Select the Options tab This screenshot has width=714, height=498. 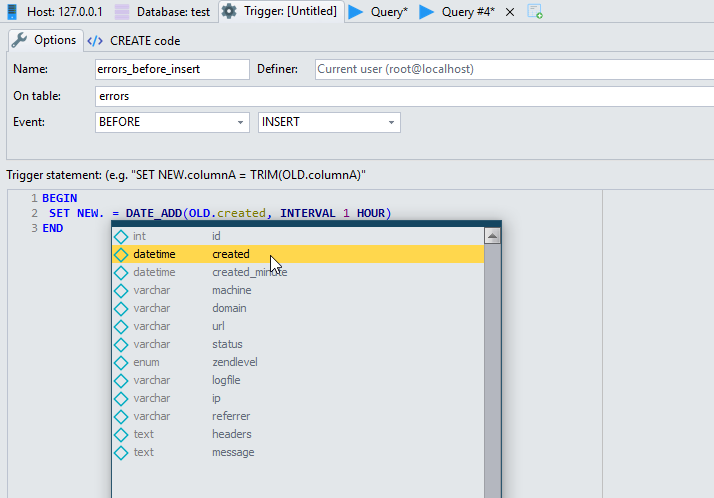(x=44, y=41)
